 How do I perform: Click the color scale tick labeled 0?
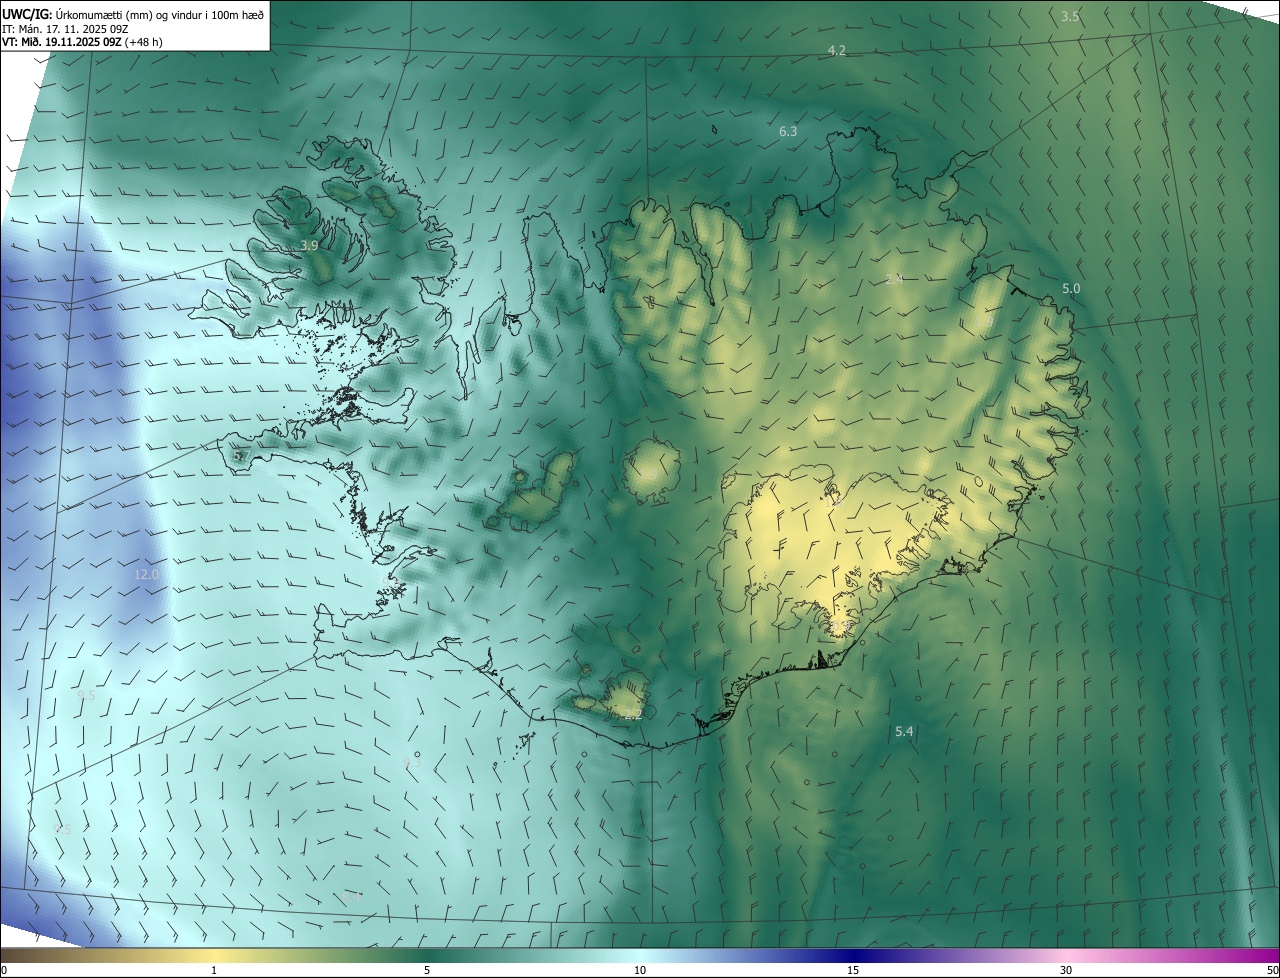tap(4, 971)
